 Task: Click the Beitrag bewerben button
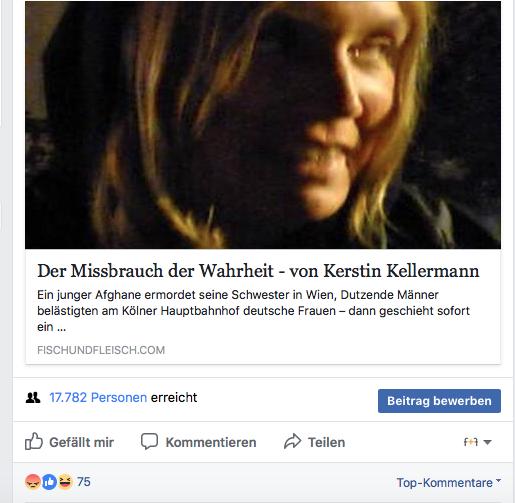(x=439, y=401)
